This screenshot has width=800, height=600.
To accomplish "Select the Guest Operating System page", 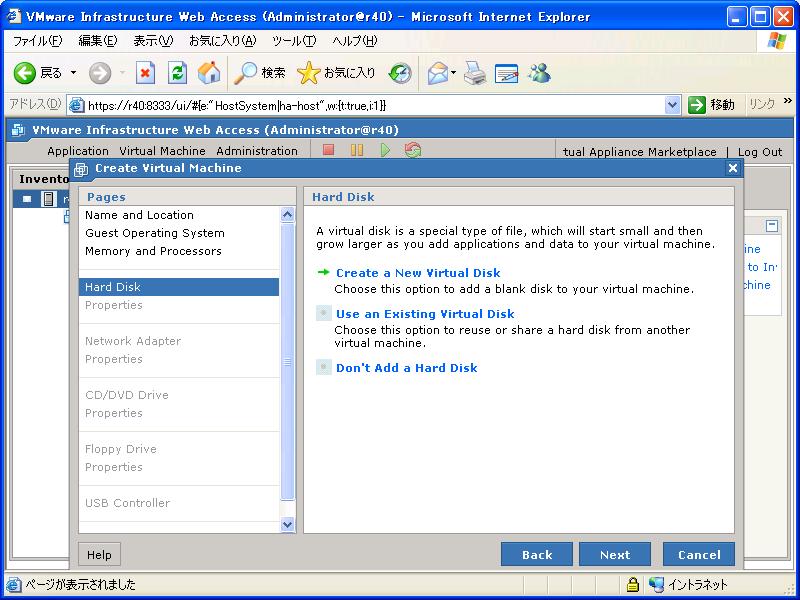I will pos(179,233).
